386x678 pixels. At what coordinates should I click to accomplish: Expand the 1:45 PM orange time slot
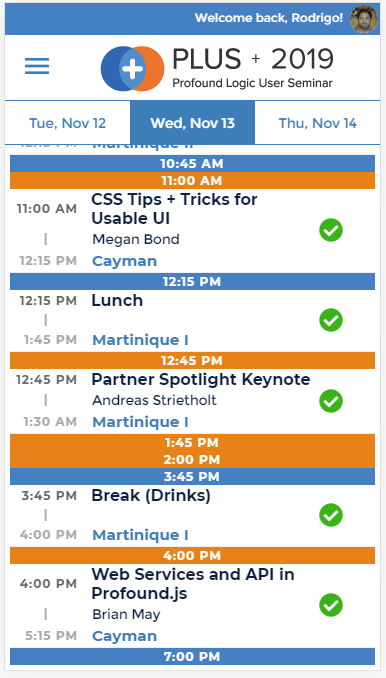(x=192, y=442)
